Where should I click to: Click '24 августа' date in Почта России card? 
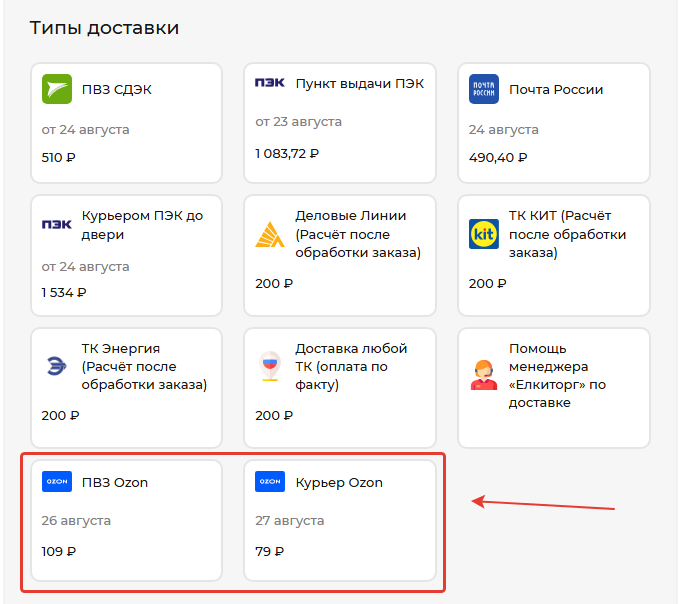point(503,129)
